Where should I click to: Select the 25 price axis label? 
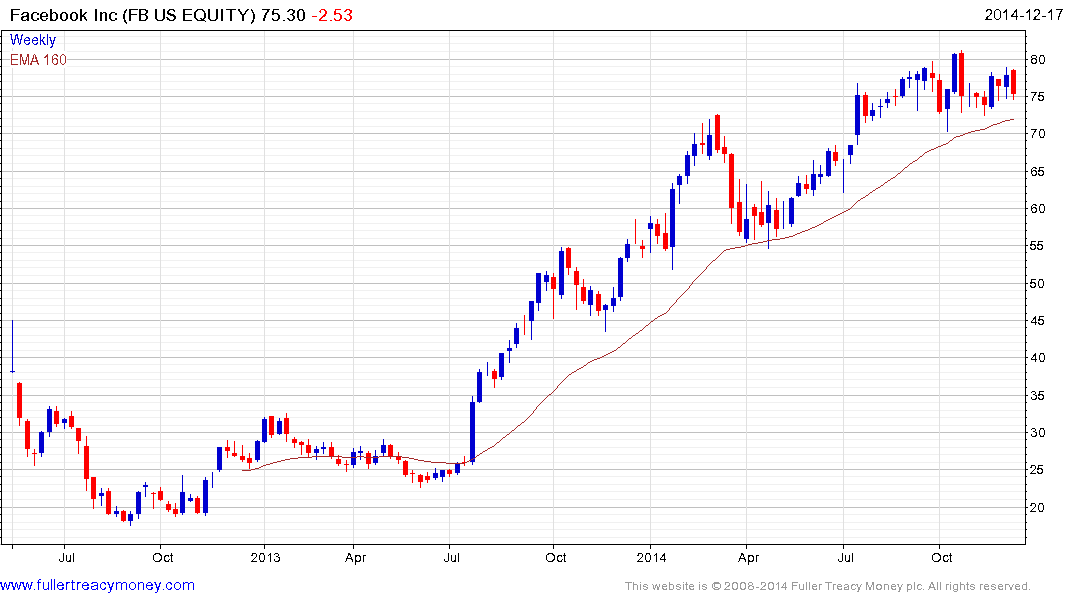pyautogui.click(x=1038, y=470)
